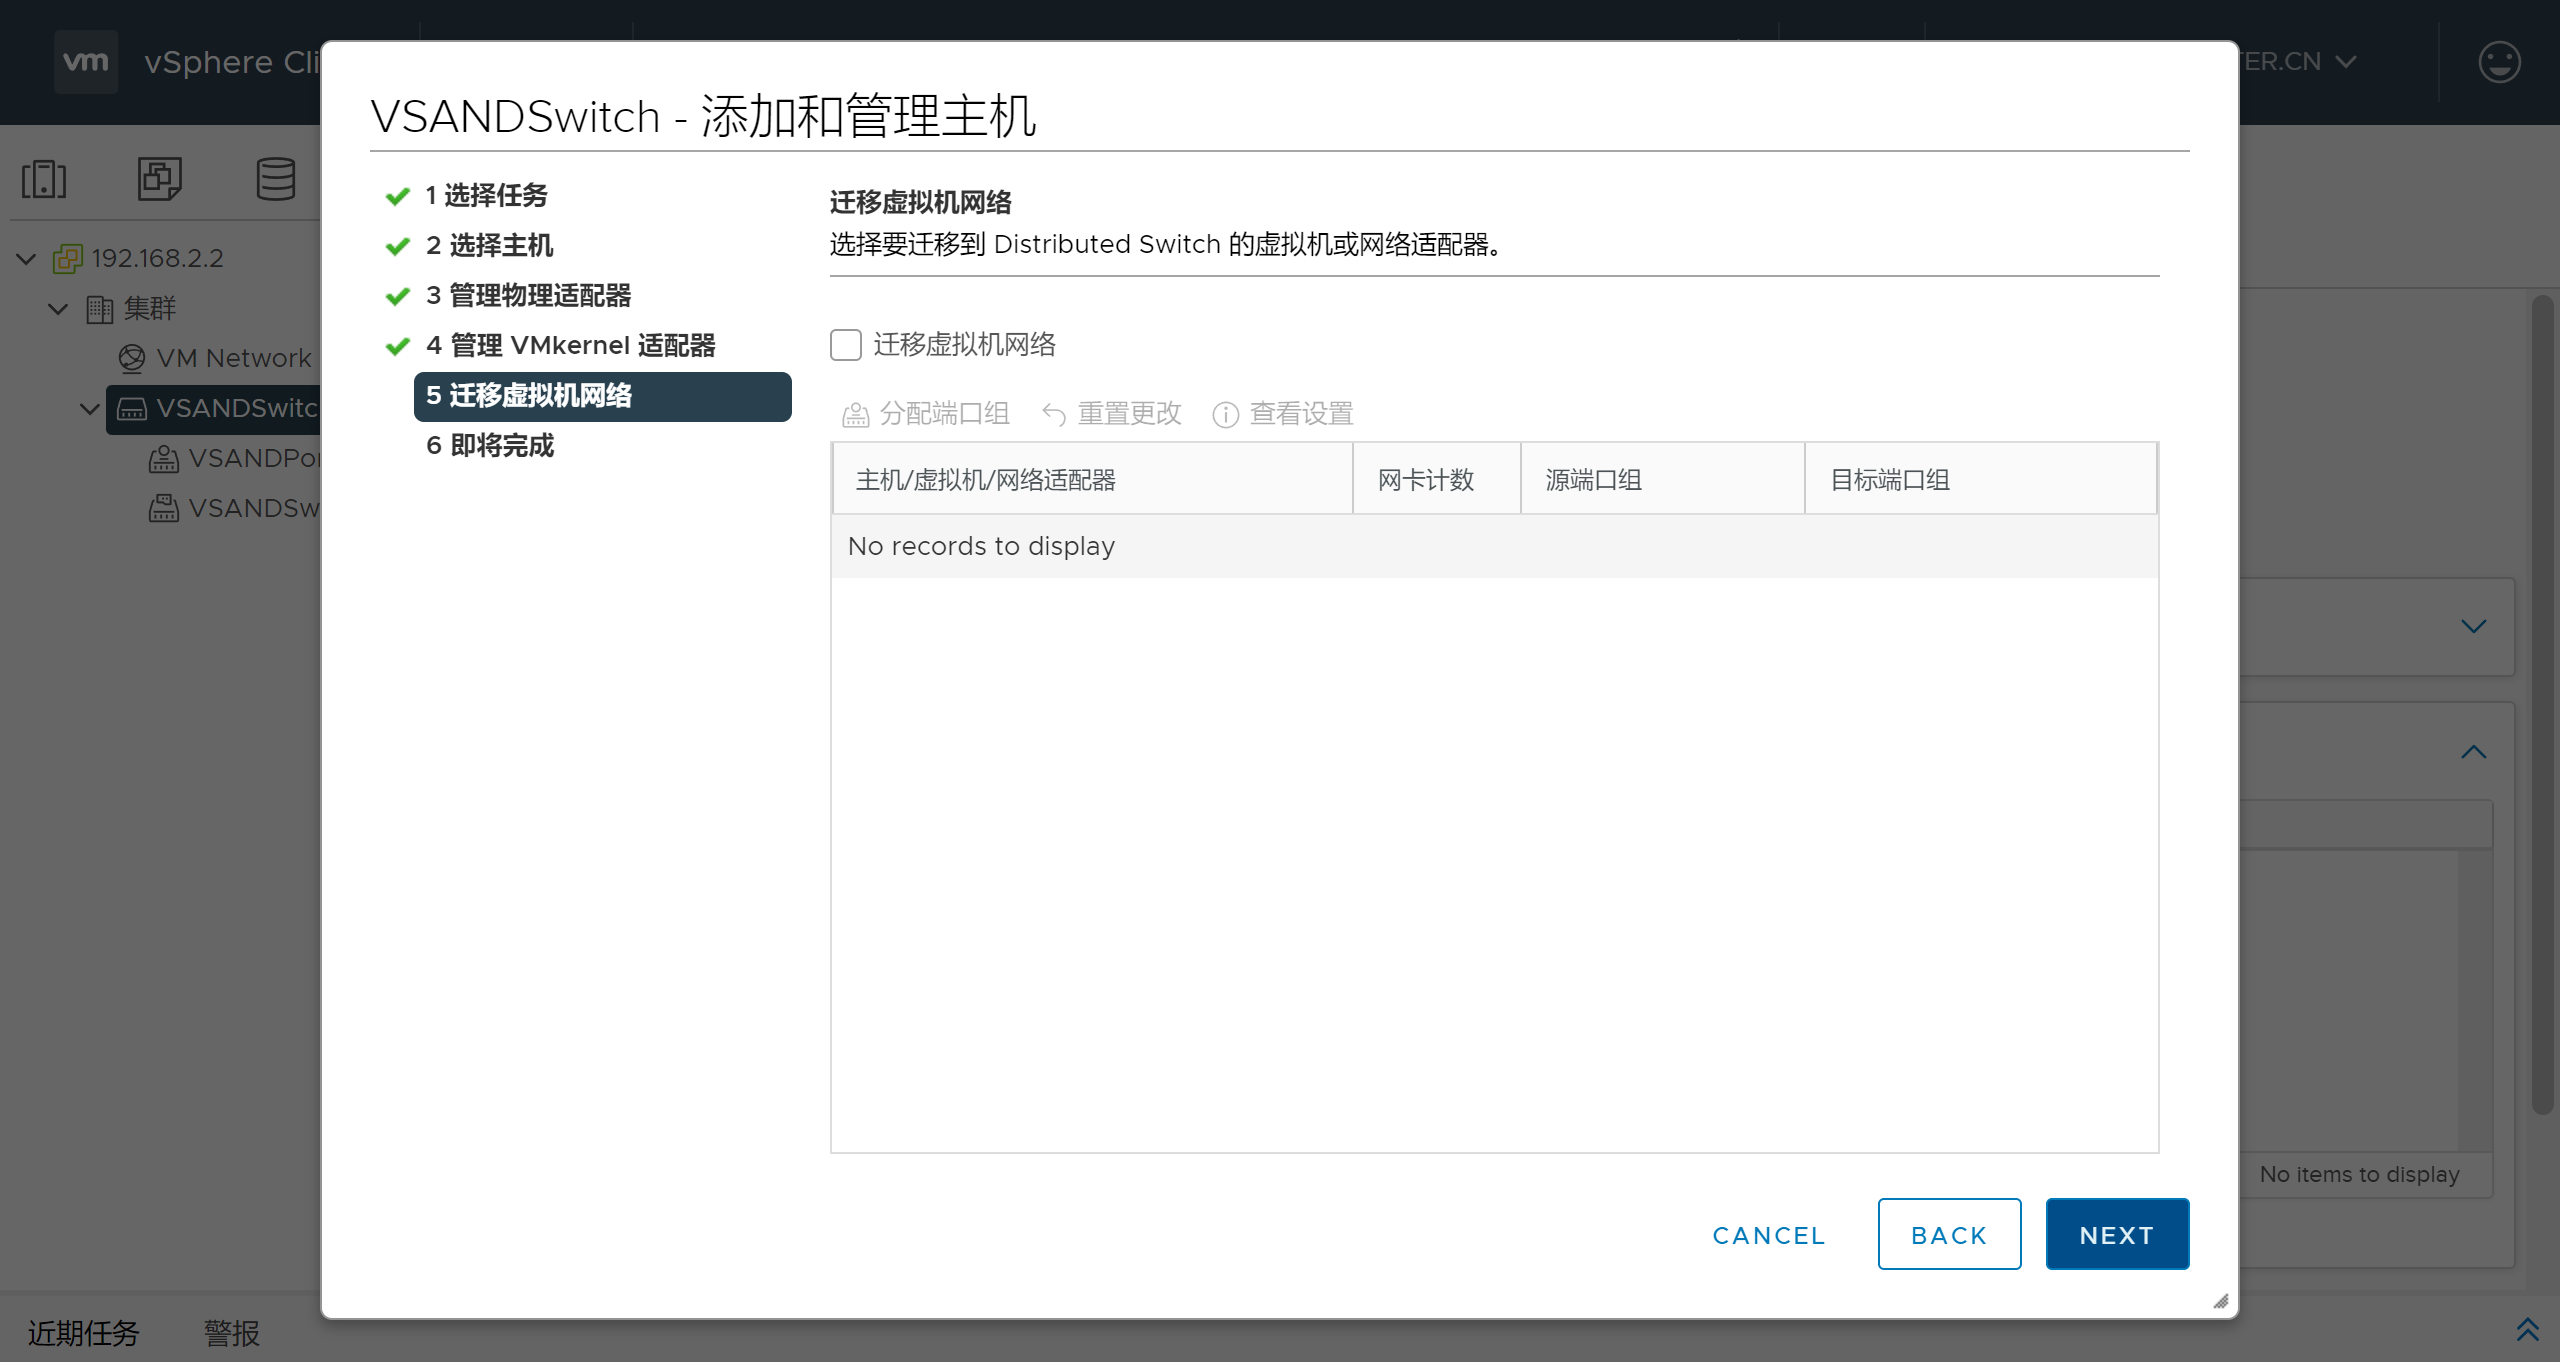Viewport: 2560px width, 1362px height.
Task: Click the green check beside 管理 VMkernel 适配器
Action: click(398, 346)
